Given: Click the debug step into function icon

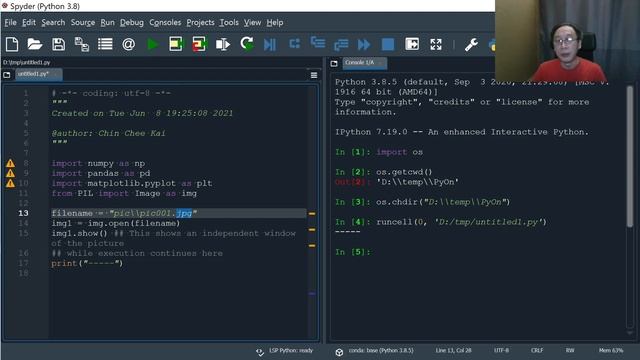Looking at the screenshot, I should (x=318, y=42).
